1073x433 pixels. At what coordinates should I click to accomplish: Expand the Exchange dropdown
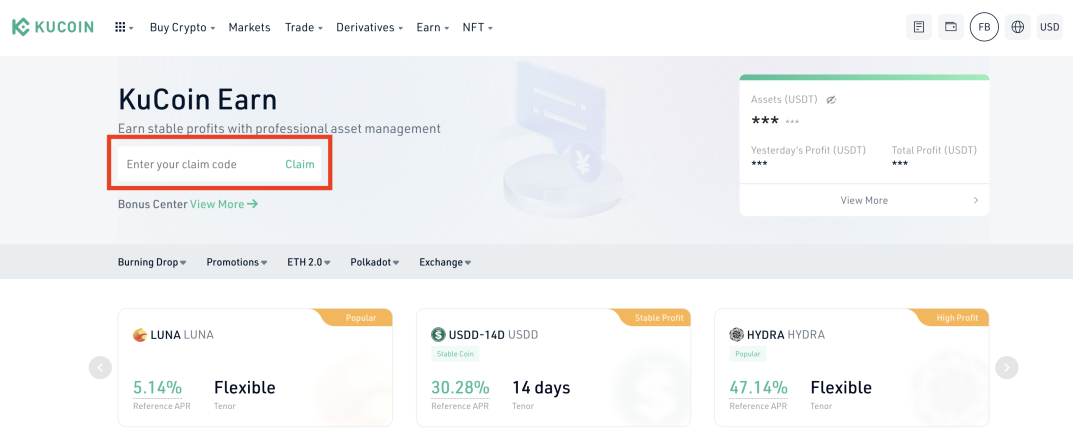pos(445,262)
